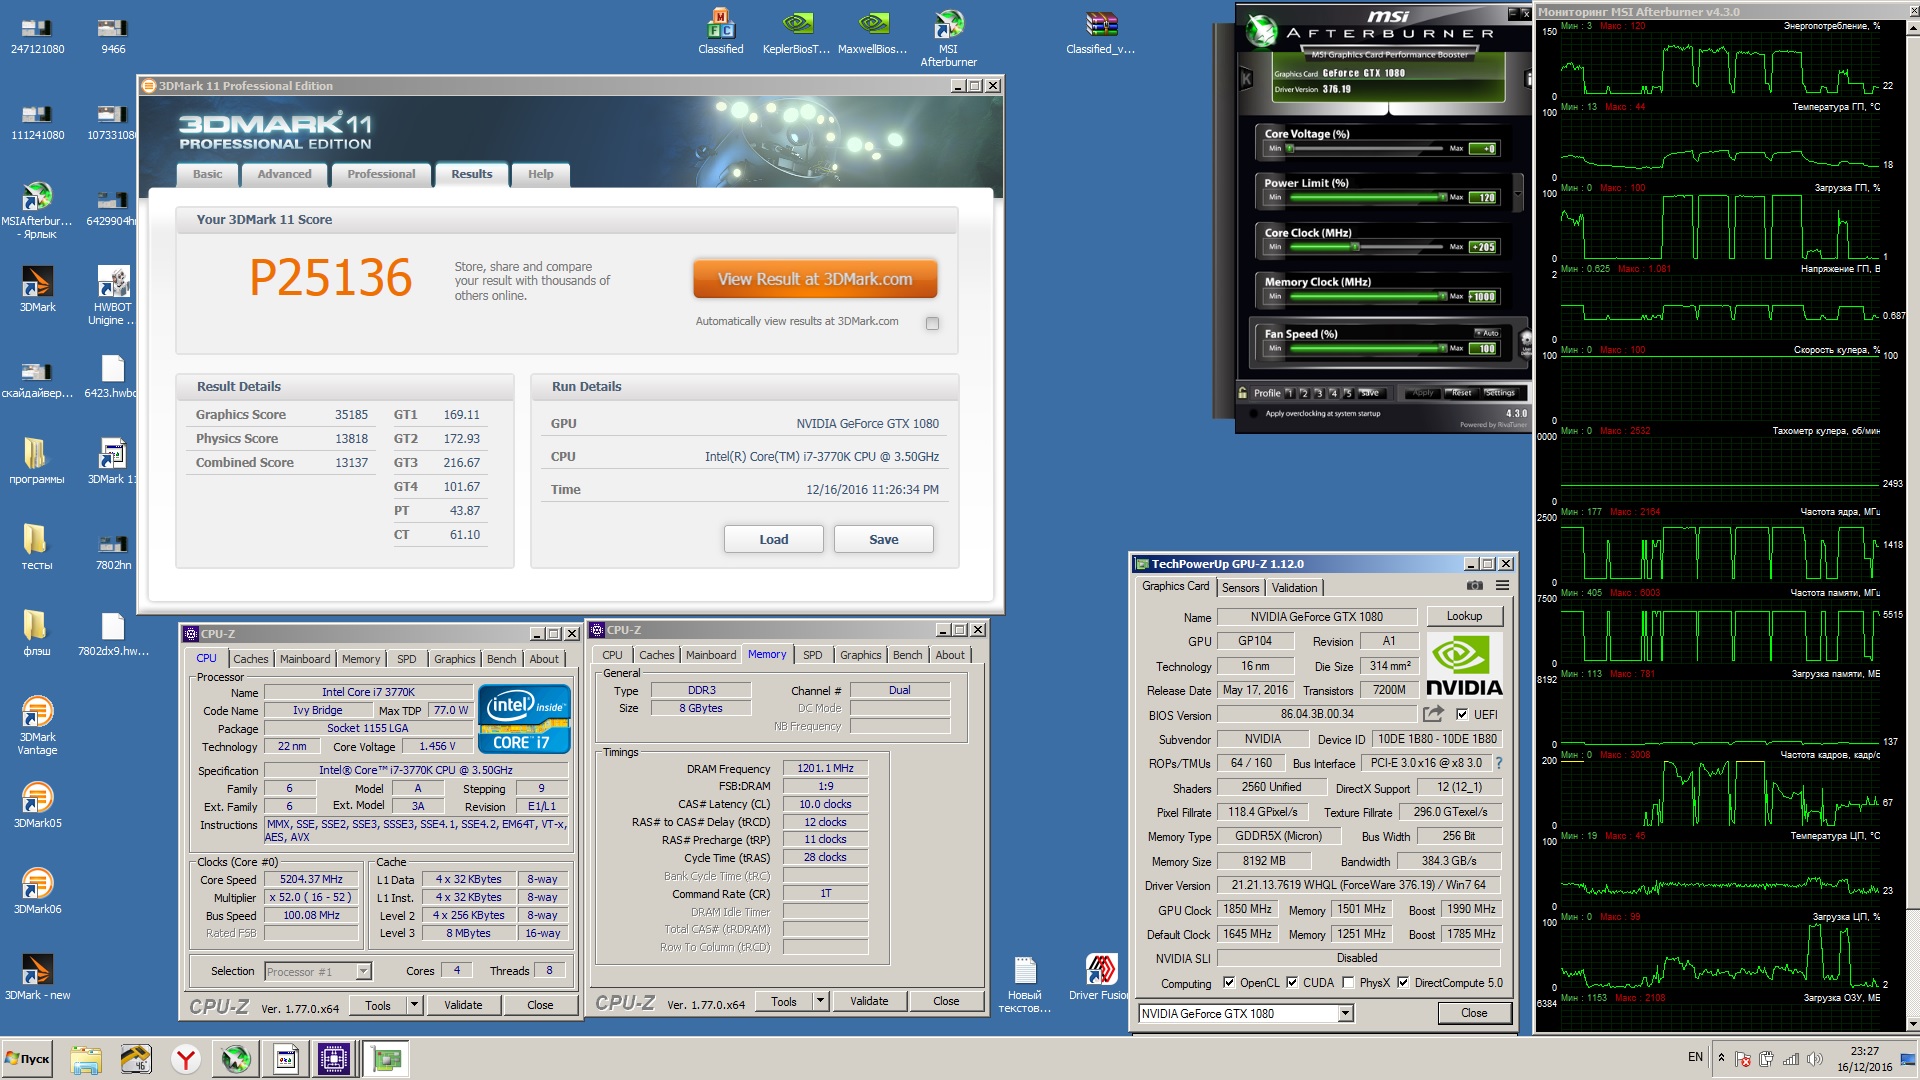Toggle DirectCompute 5.0 checkbox in GPU-Z
This screenshot has width=1920, height=1080.
coord(1403,983)
